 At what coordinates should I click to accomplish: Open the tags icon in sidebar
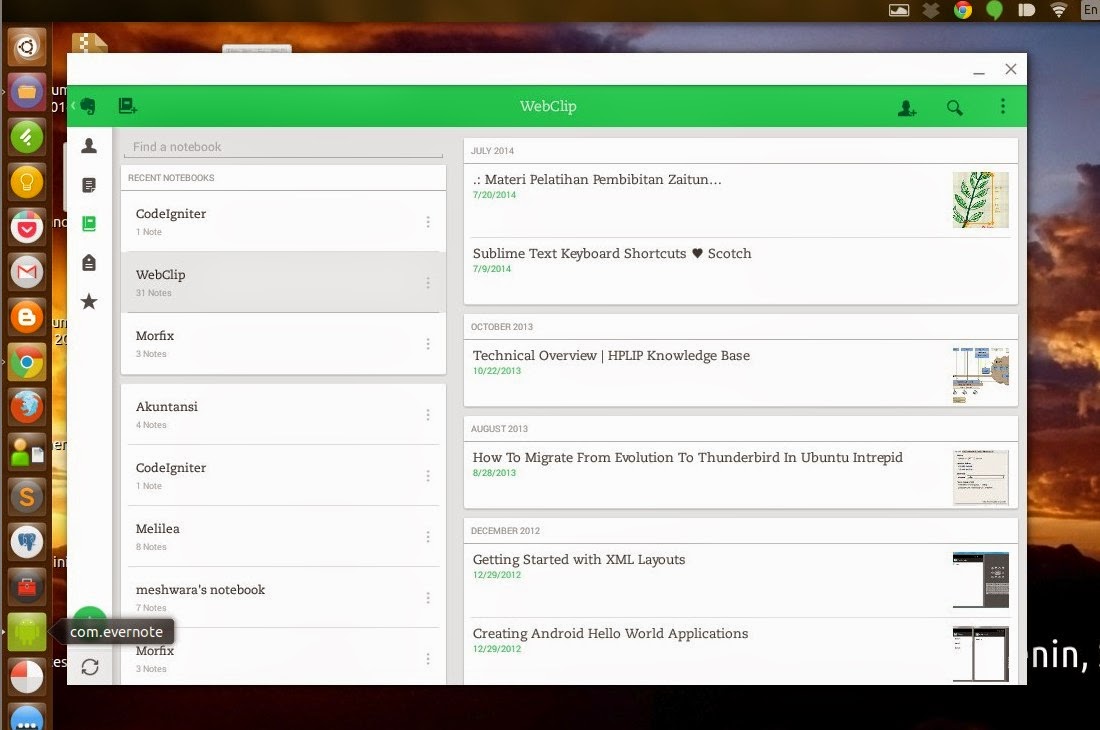89,263
